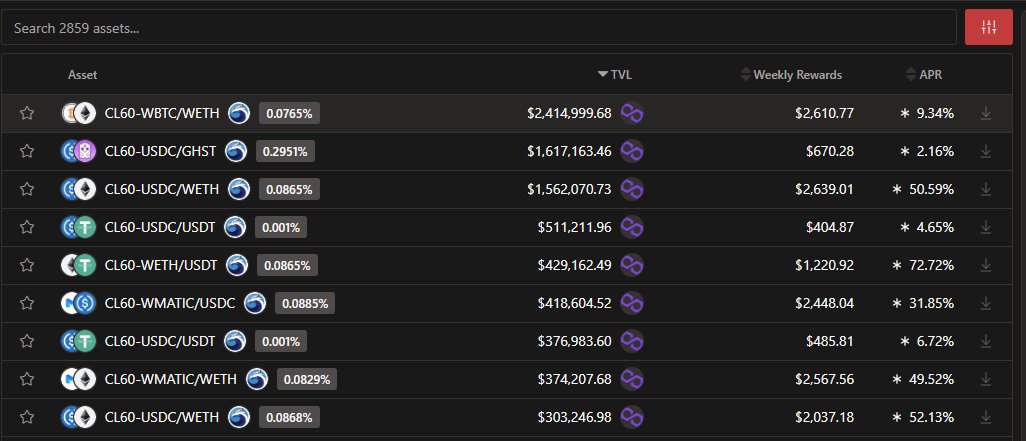Image resolution: width=1026 pixels, height=441 pixels.
Task: Click Polygon chain icon beside $429,162.49
Action: 632,265
